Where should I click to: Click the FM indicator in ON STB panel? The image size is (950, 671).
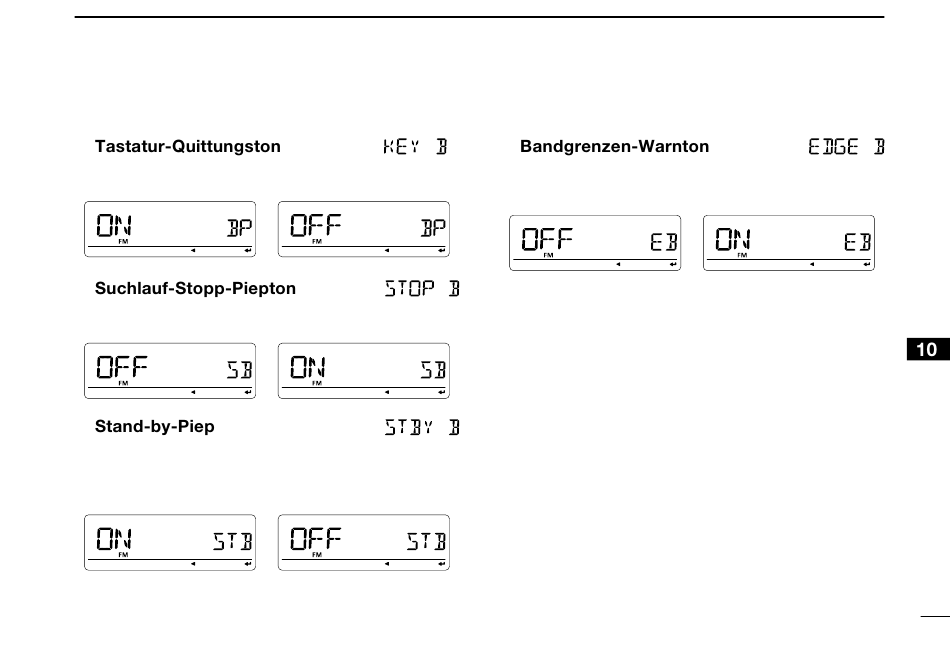pyautogui.click(x=123, y=555)
